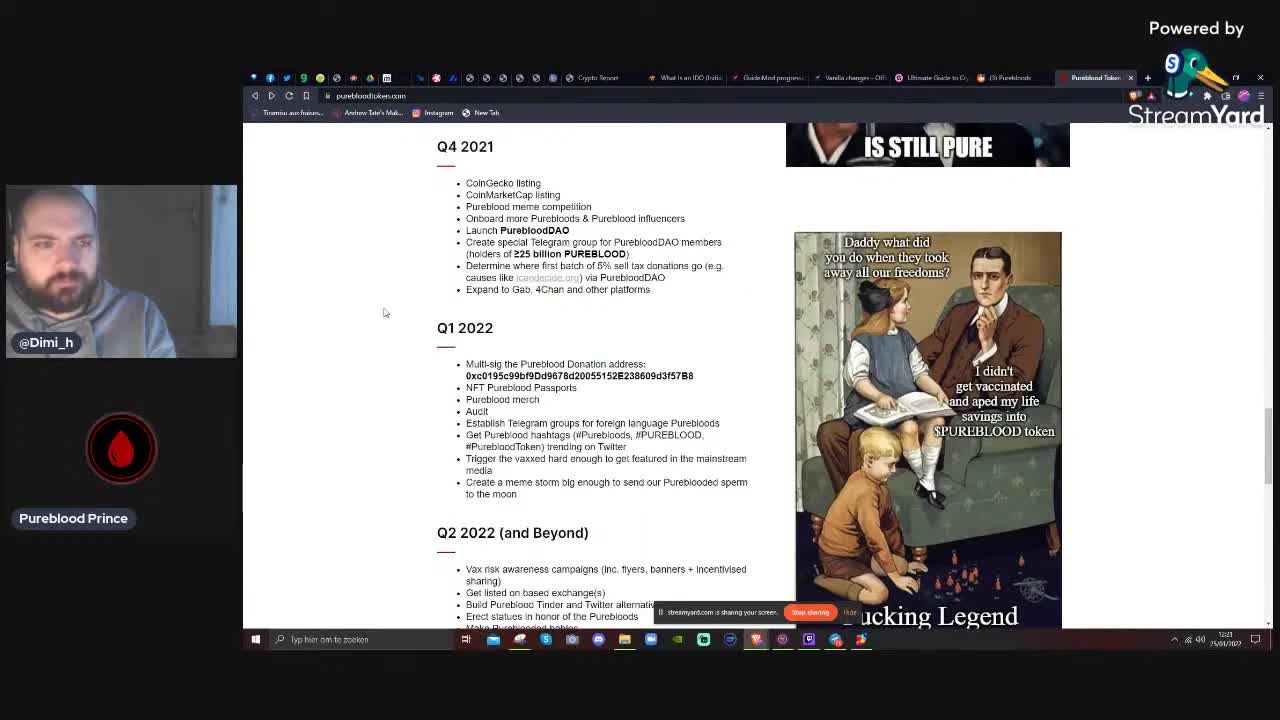Open Task View on the taskbar
Screen dimensions: 1280x720
pyautogui.click(x=466, y=640)
